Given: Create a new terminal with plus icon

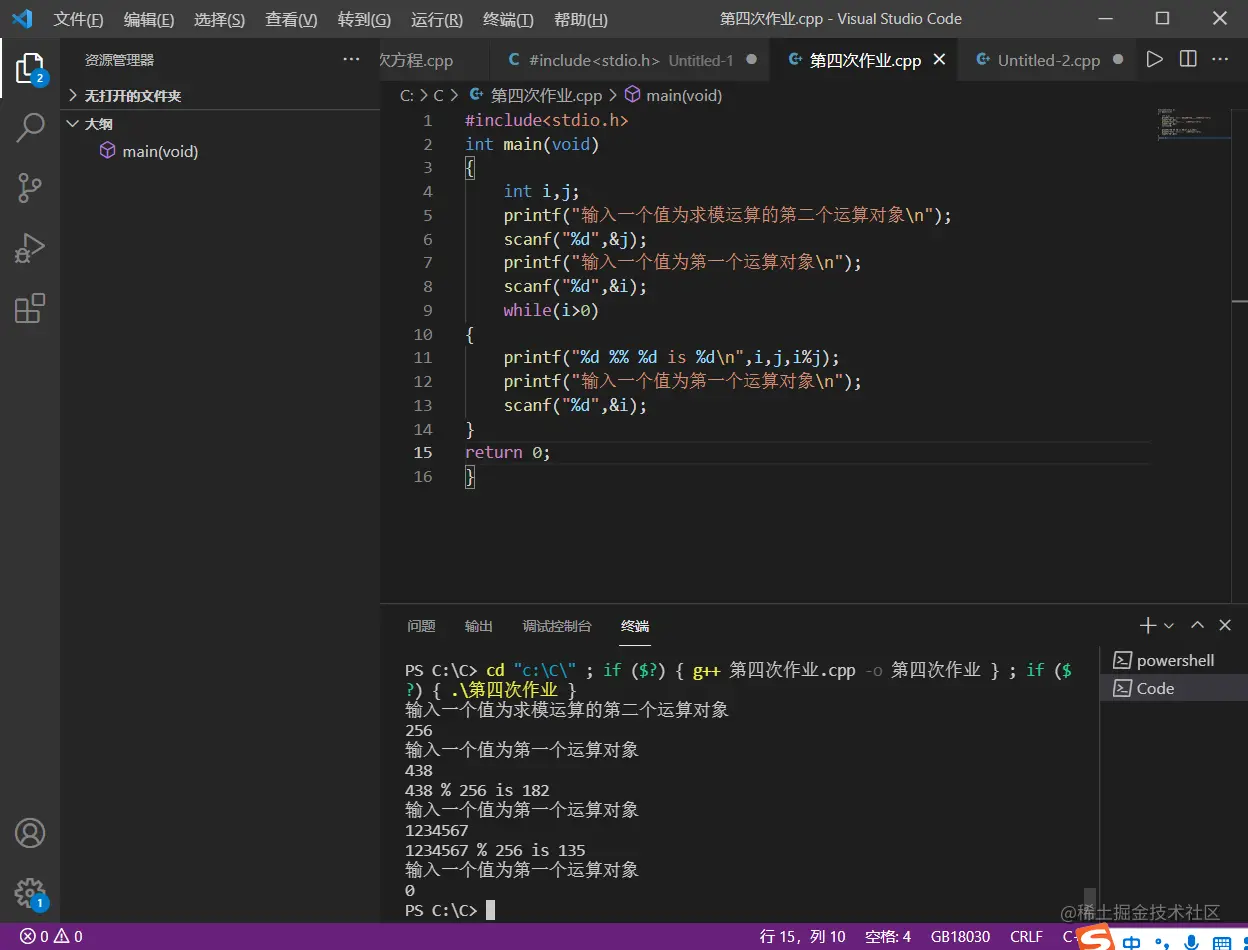Looking at the screenshot, I should point(1148,625).
